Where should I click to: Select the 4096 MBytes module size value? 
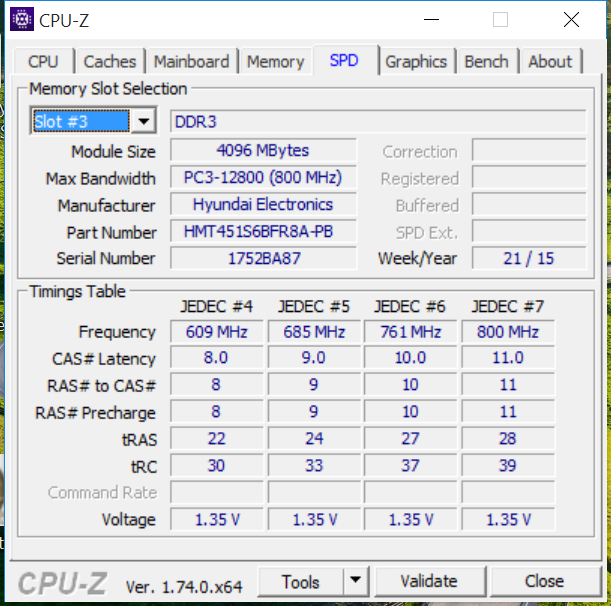click(x=263, y=150)
